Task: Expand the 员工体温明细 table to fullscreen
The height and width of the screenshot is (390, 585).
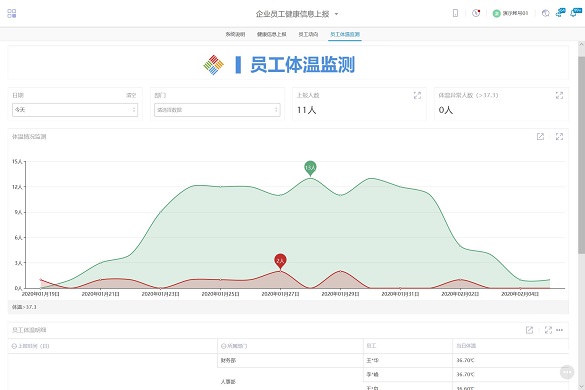Action: click(x=548, y=330)
